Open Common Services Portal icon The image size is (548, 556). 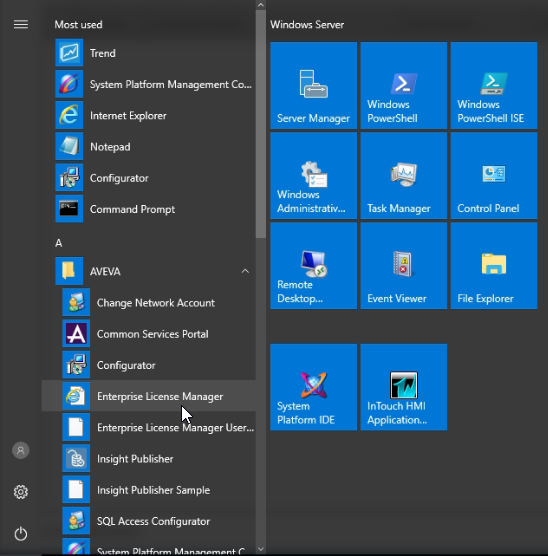point(76,334)
